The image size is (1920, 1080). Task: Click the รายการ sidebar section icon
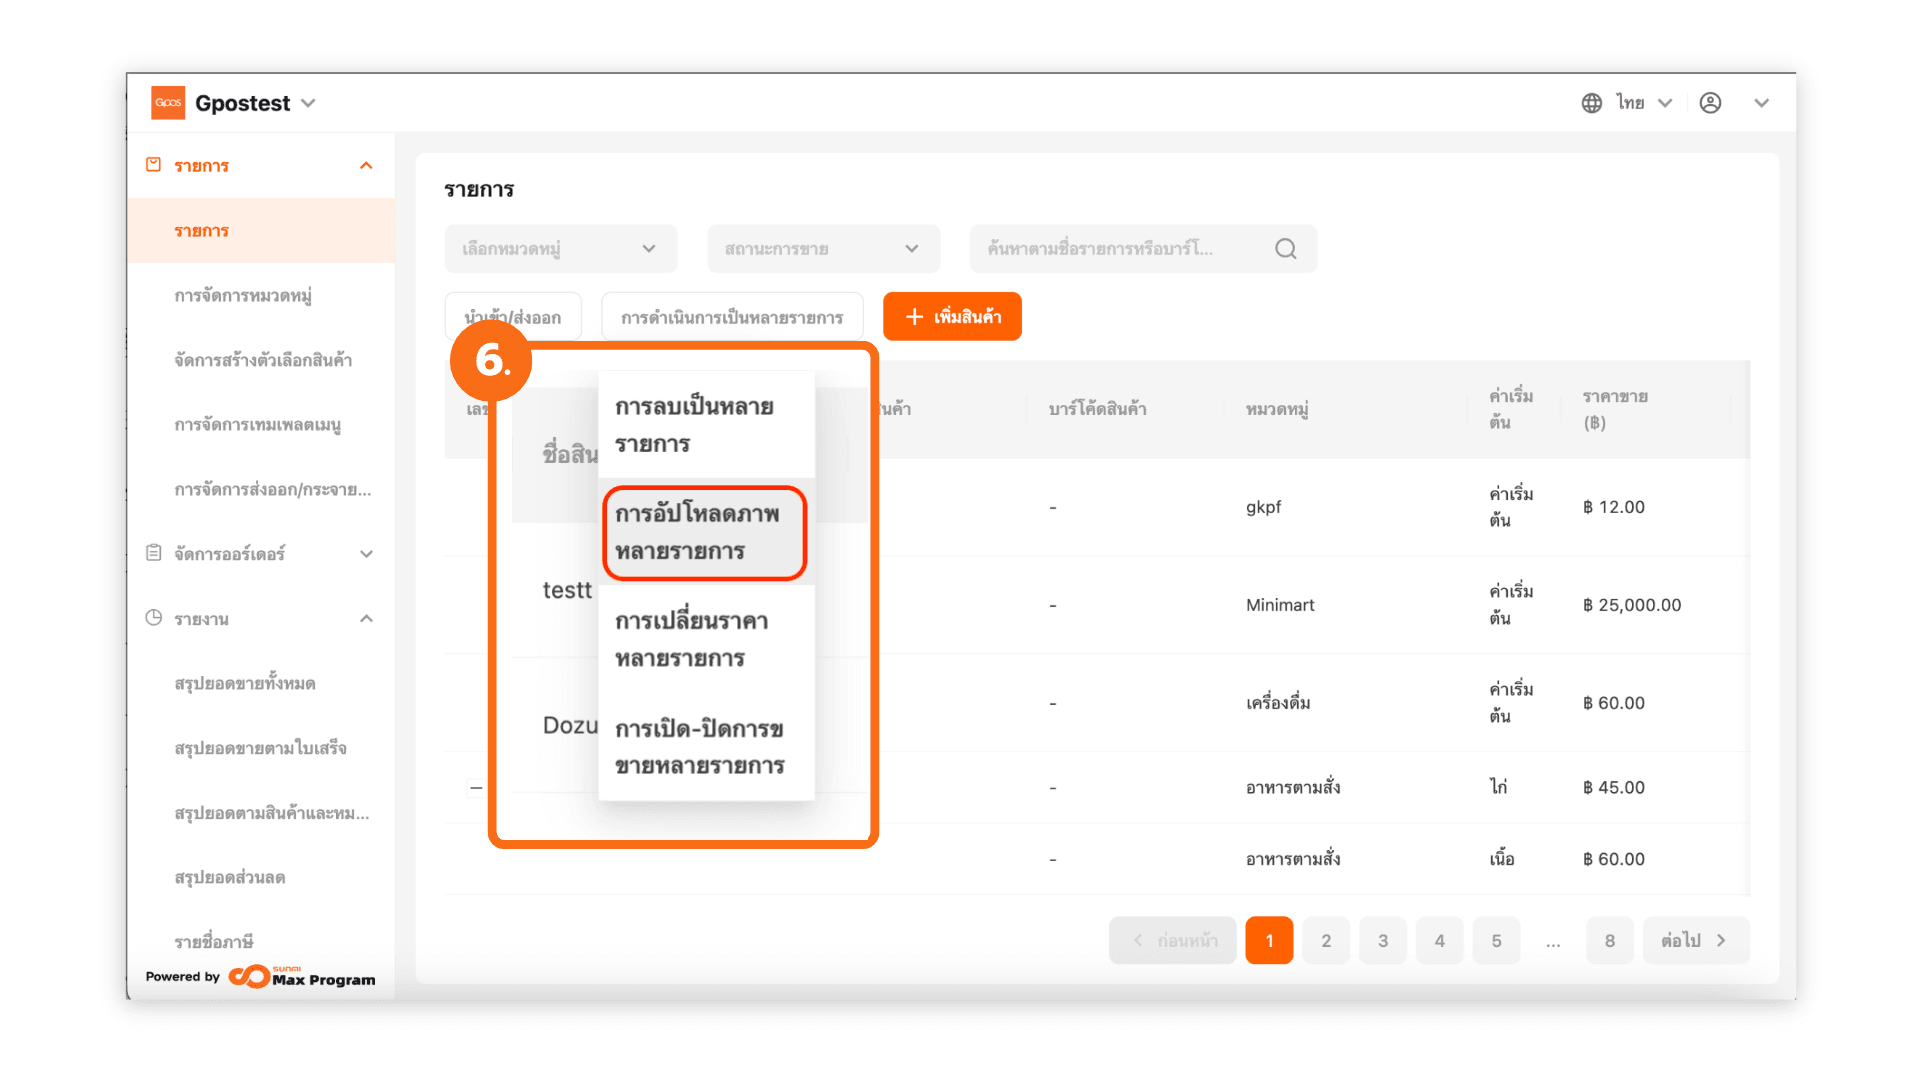[153, 165]
